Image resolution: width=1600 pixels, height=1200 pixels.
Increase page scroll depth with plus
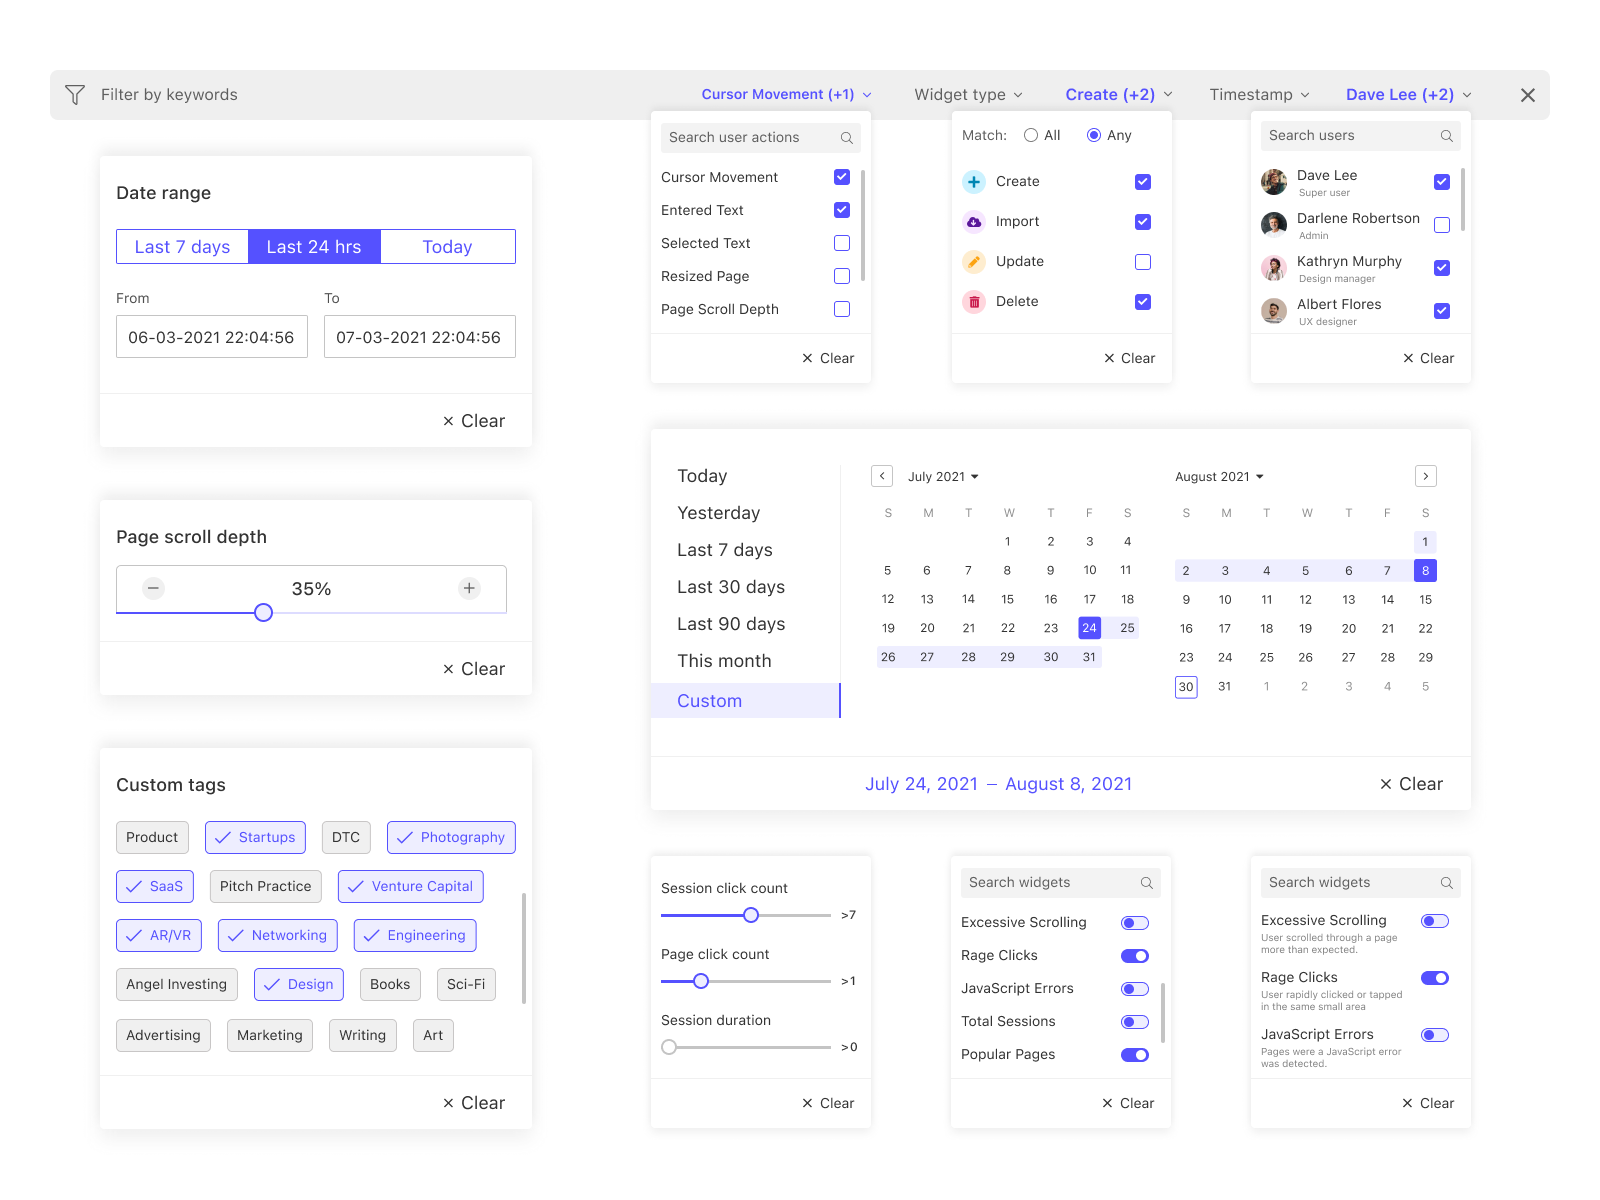(469, 589)
